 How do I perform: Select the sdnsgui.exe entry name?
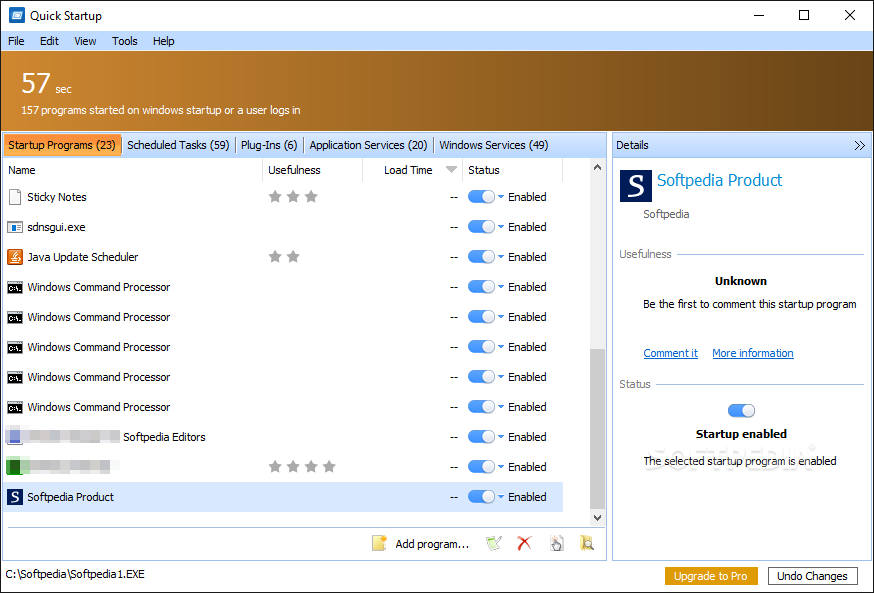56,227
